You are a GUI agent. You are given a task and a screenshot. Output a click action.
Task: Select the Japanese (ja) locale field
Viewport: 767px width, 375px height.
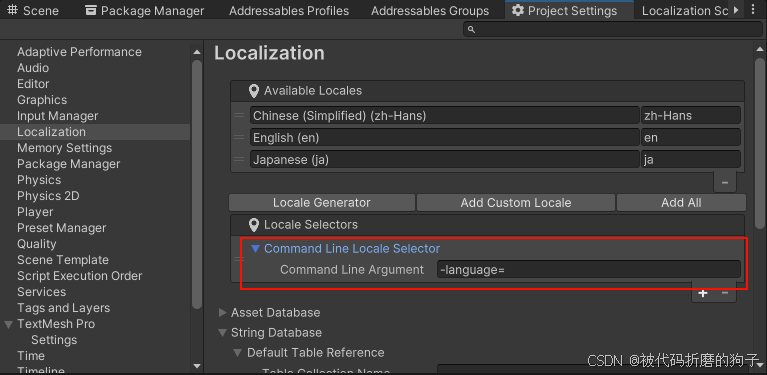(x=444, y=159)
